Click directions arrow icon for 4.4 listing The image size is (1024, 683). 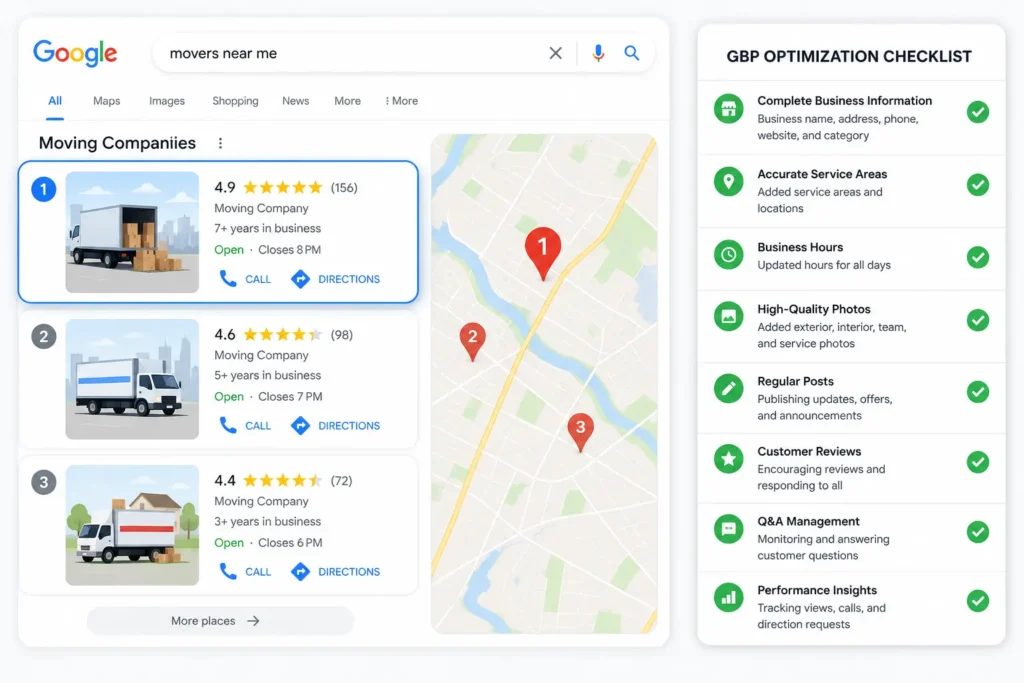pos(300,571)
